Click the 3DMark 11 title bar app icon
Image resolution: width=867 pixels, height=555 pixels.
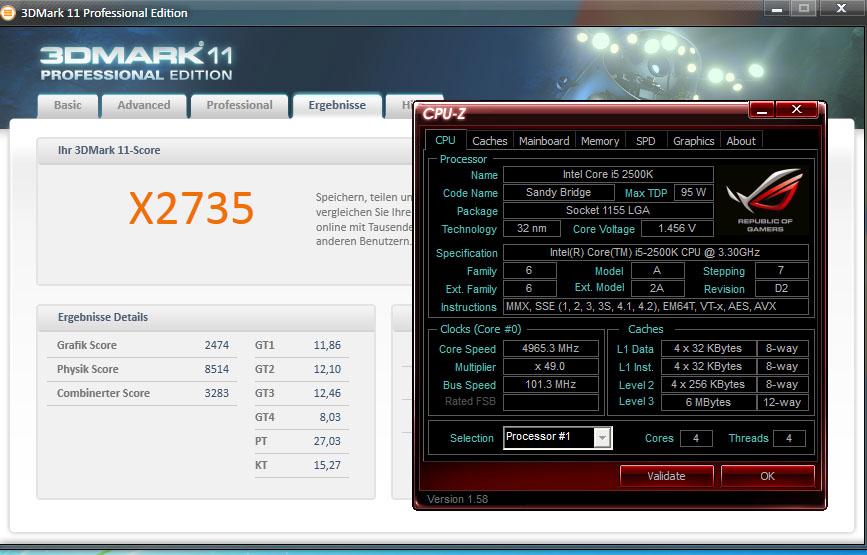pos(8,12)
